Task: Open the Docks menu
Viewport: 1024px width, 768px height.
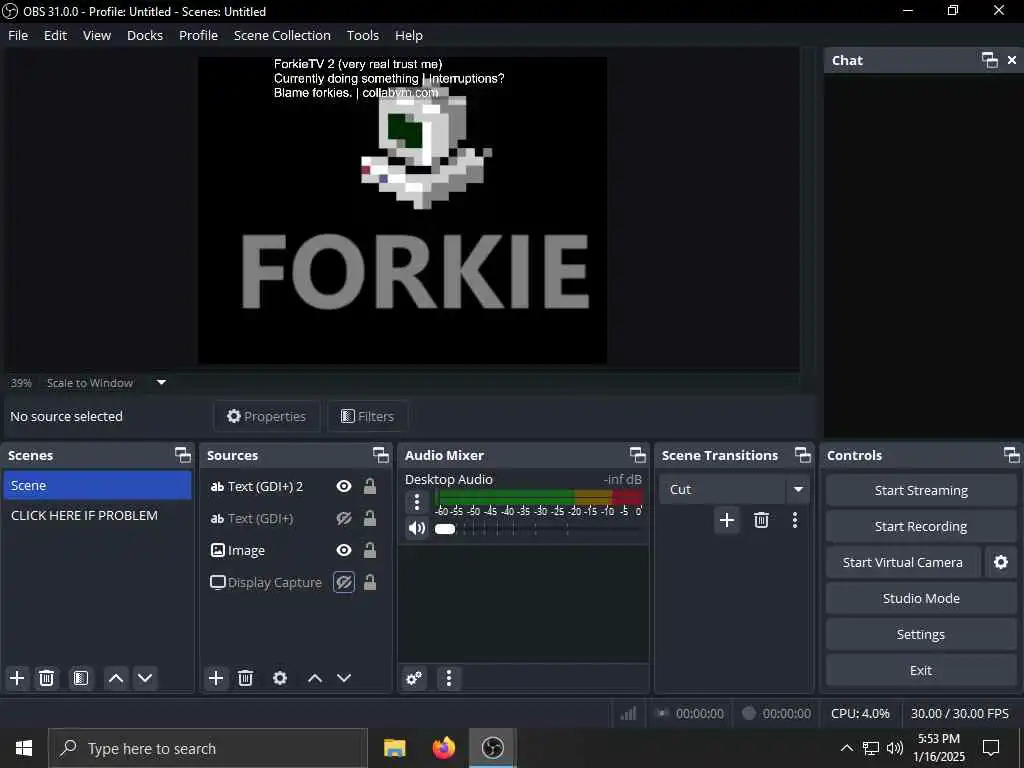Action: click(145, 35)
